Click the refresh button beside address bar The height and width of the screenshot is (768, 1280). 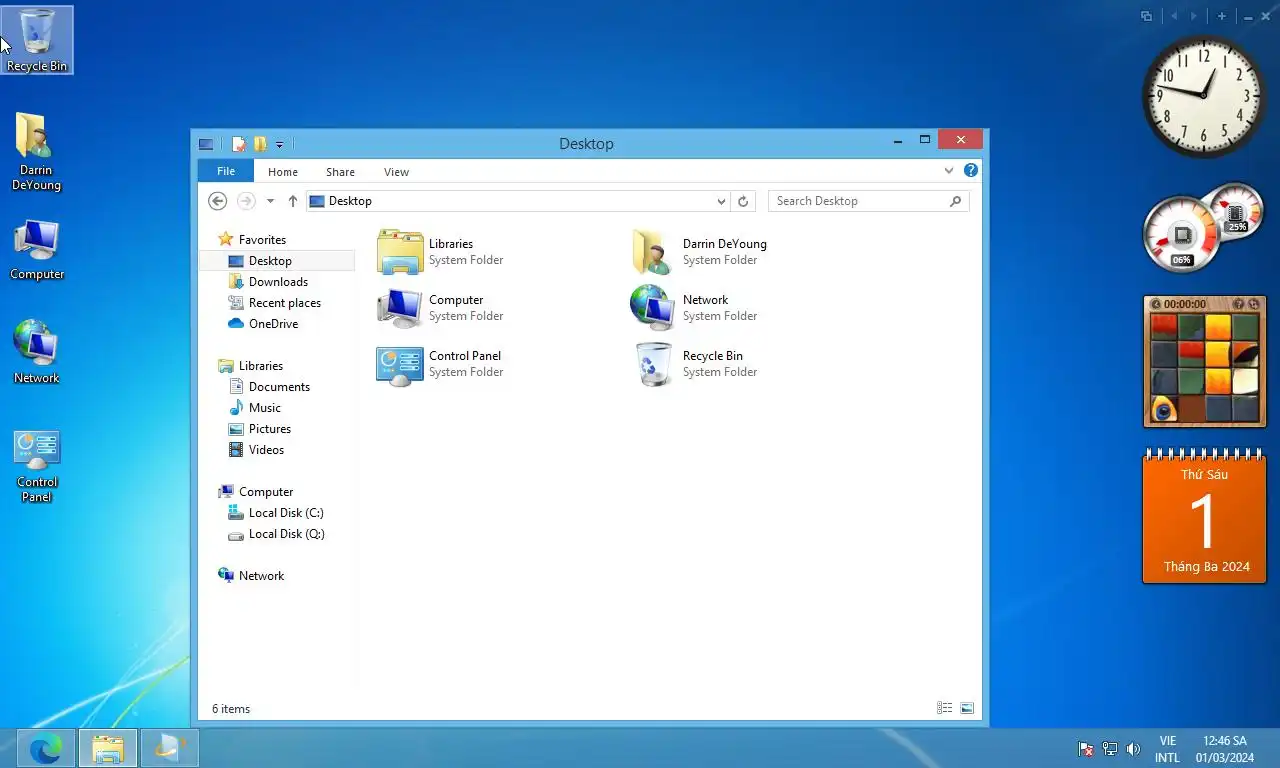pyautogui.click(x=743, y=201)
